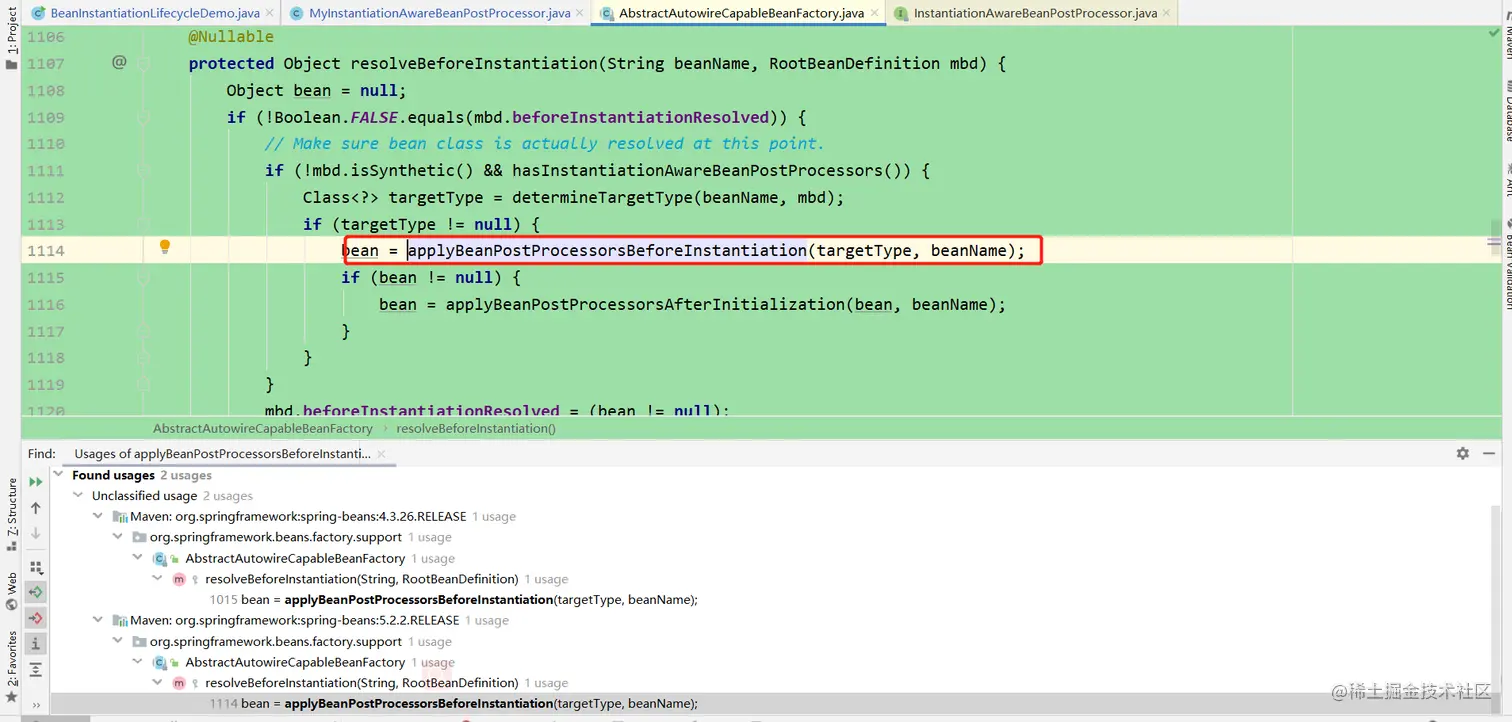Viewport: 1512px width, 722px height.
Task: Click the editor vertical scrollbar thumb
Action: [x=1495, y=238]
